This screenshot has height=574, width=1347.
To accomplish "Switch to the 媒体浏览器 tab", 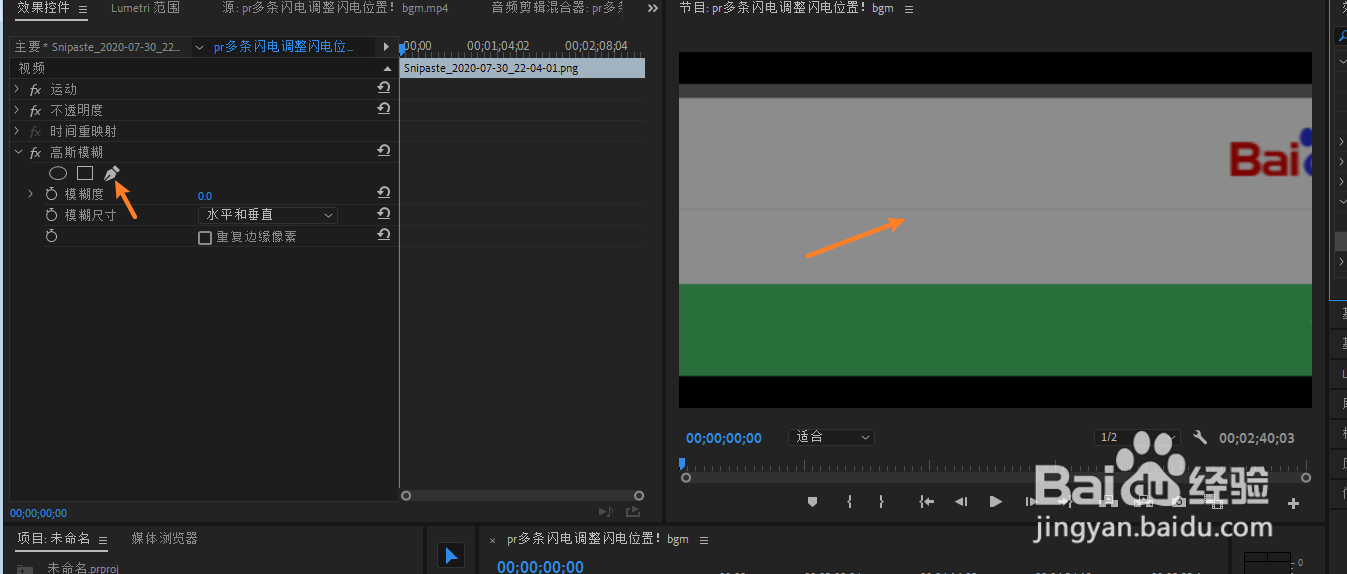I will [x=164, y=538].
